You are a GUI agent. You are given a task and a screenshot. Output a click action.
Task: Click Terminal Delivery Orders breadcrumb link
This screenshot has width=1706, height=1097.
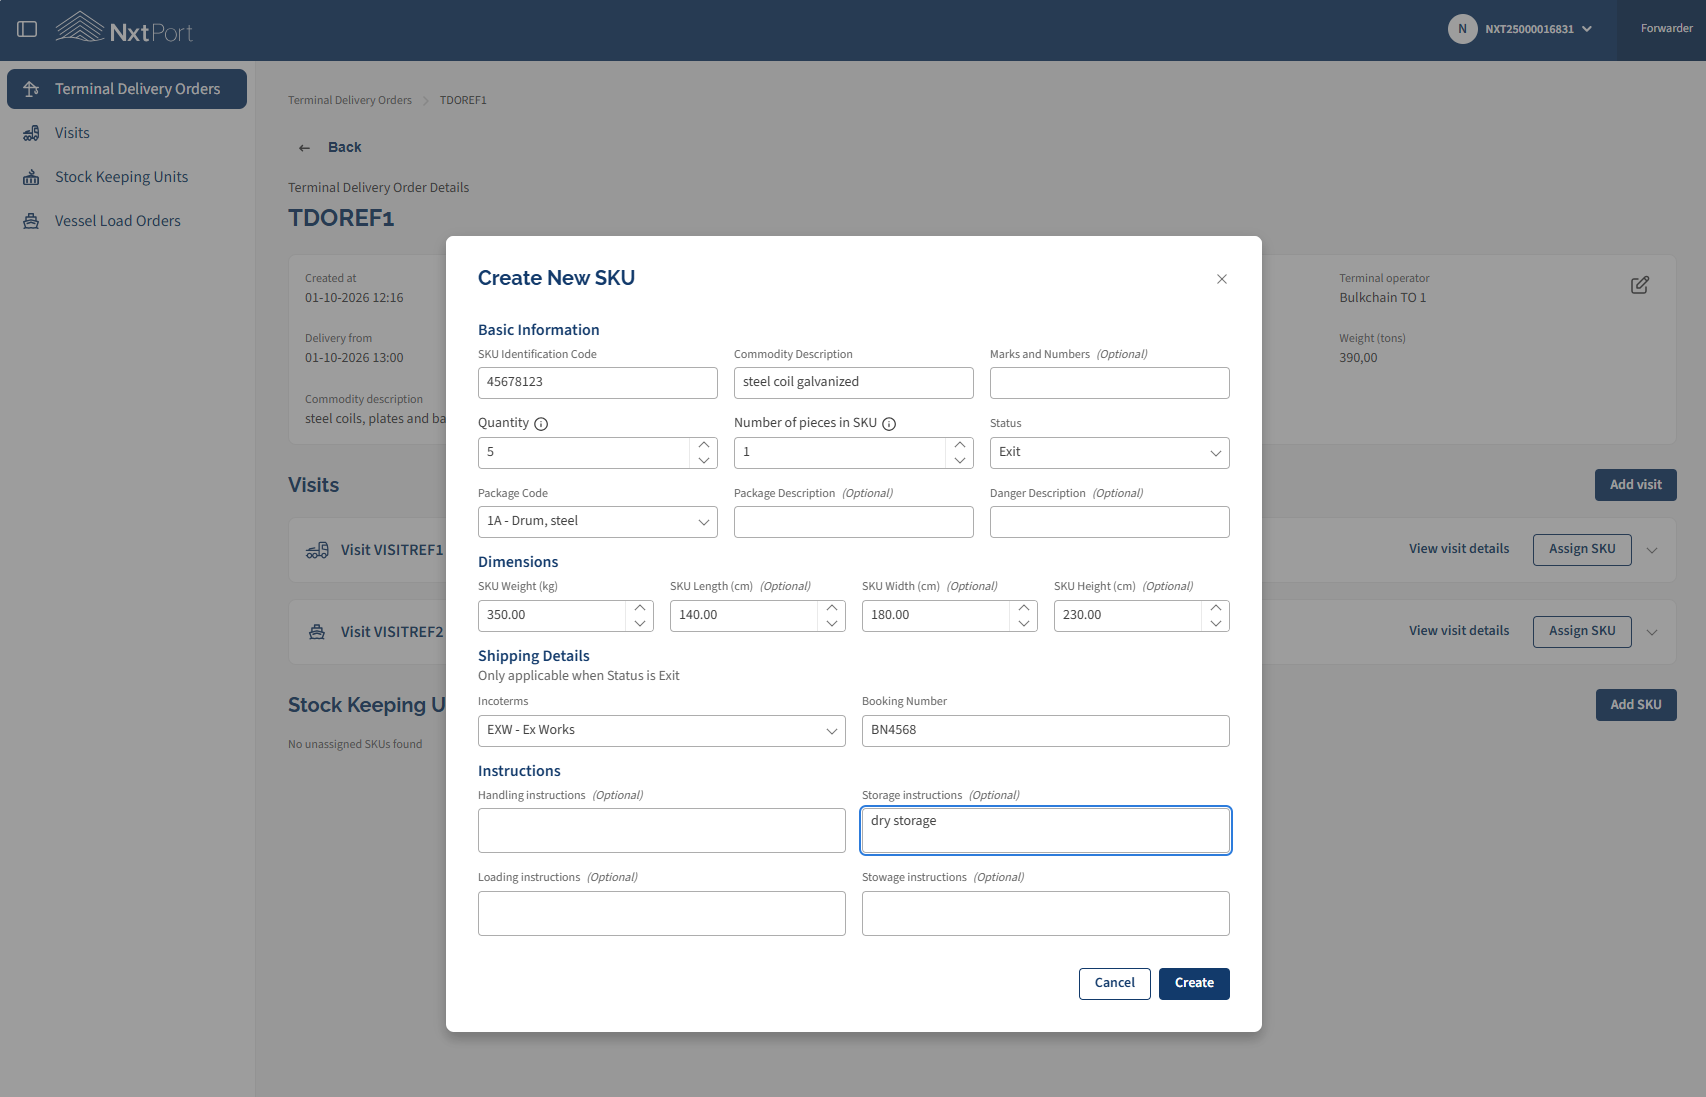(350, 100)
